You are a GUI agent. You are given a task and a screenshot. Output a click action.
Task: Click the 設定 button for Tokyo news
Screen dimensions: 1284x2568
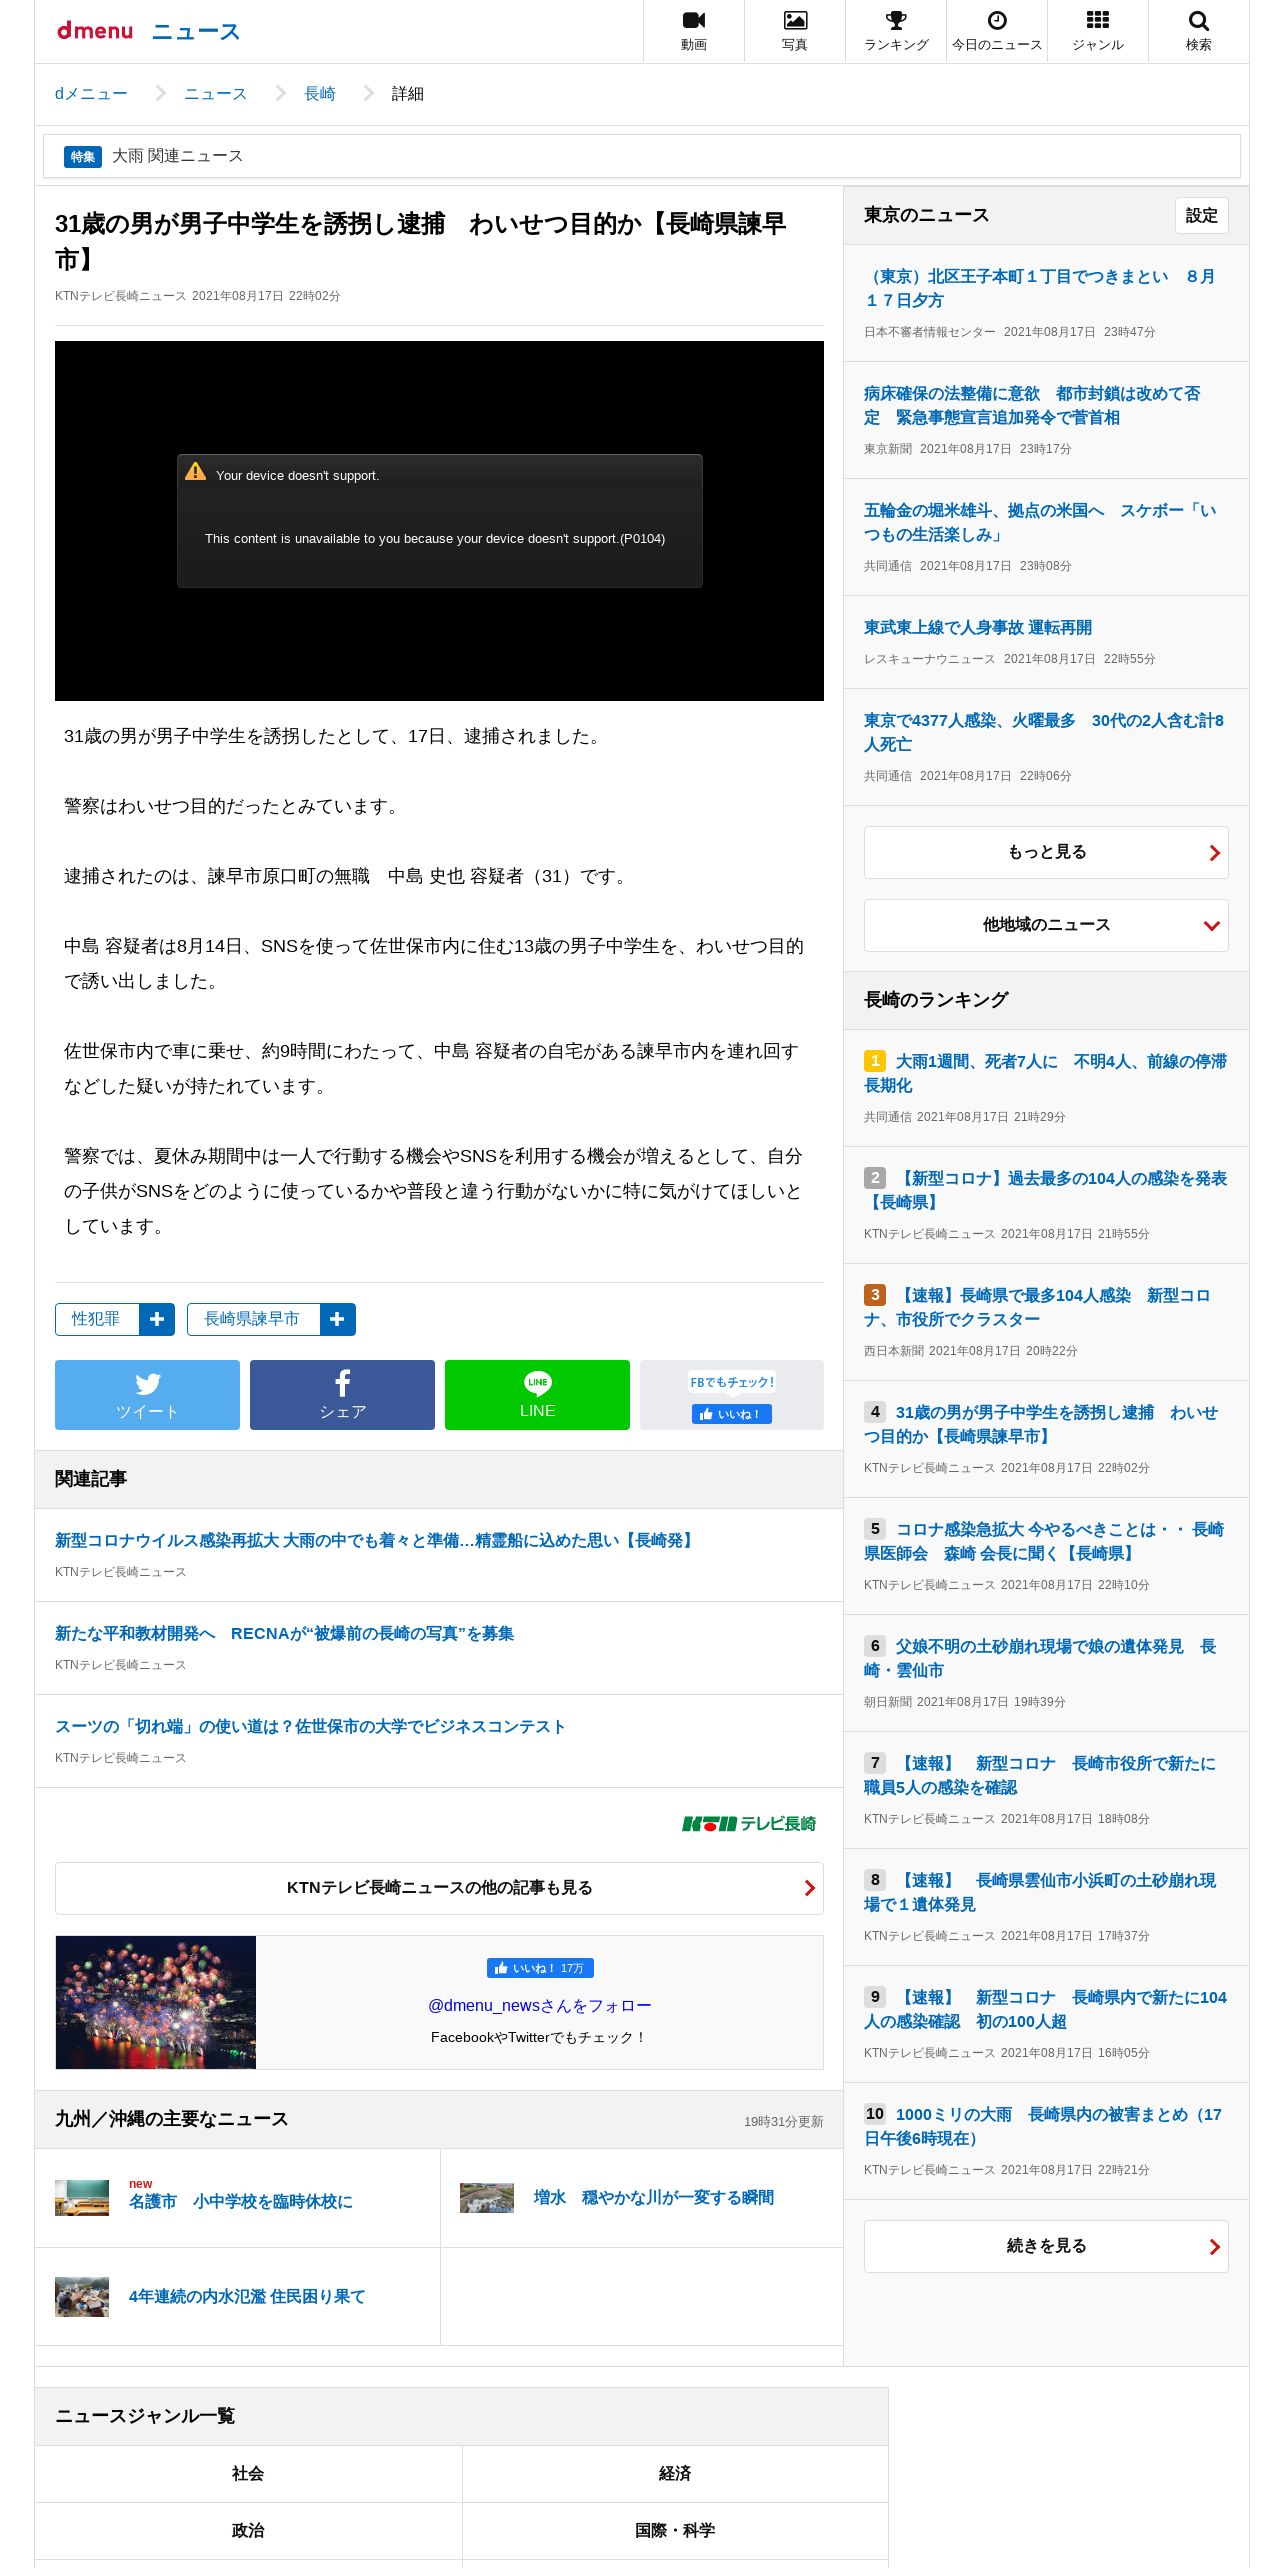1202,215
